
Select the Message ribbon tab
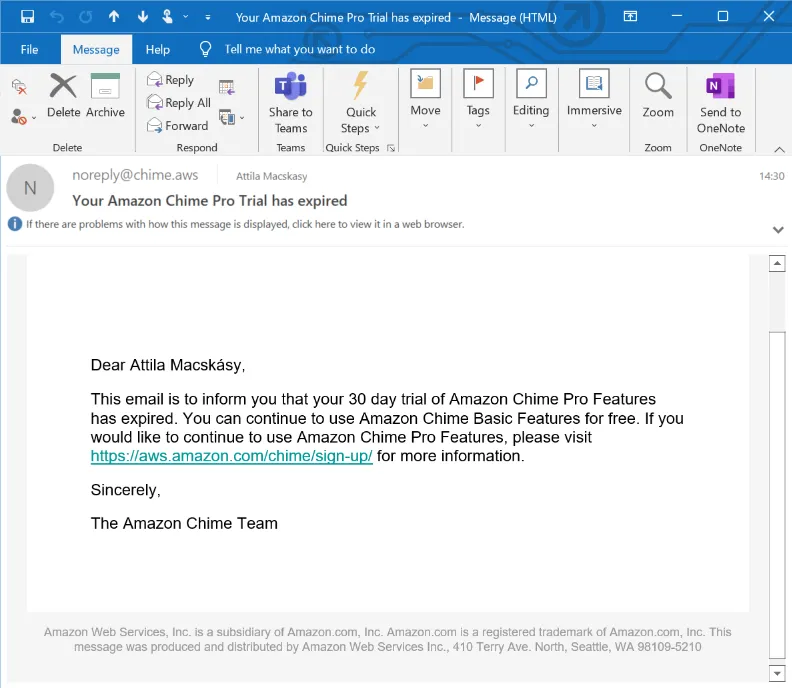pyautogui.click(x=96, y=50)
